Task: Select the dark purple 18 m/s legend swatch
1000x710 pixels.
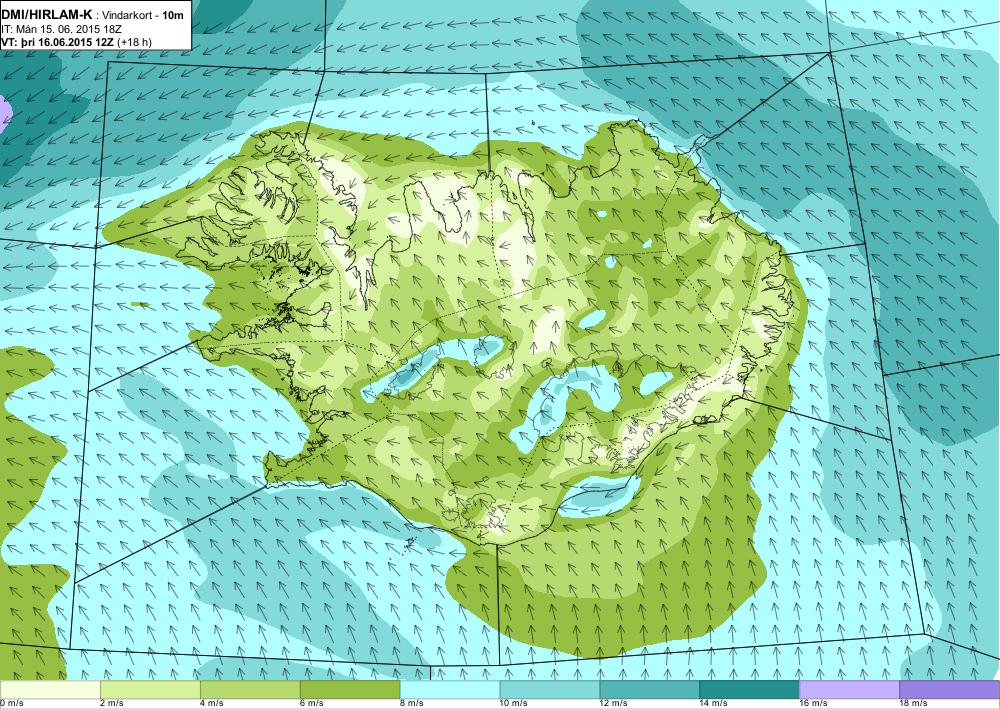Action: (x=950, y=689)
